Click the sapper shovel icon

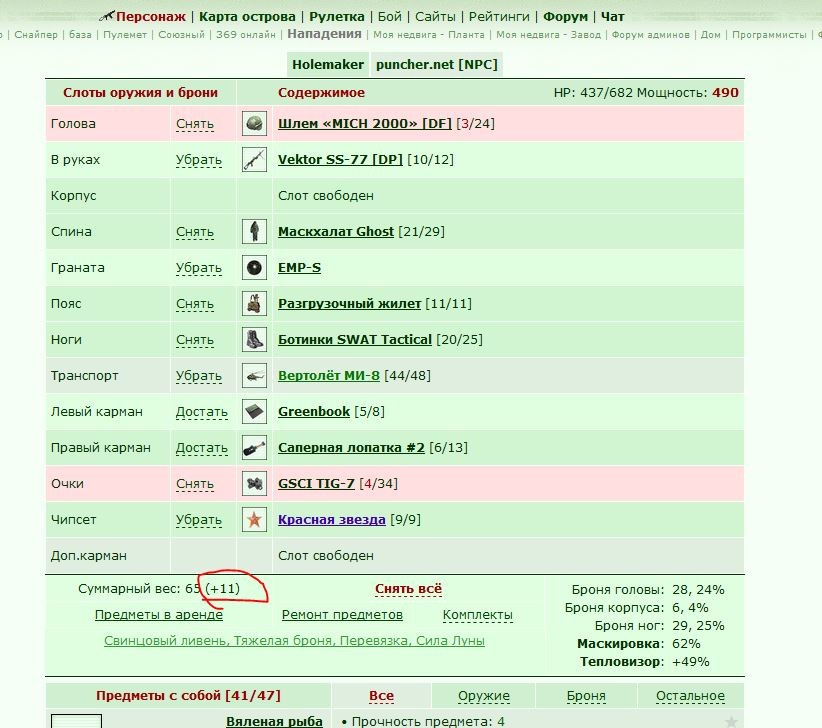pyautogui.click(x=254, y=448)
